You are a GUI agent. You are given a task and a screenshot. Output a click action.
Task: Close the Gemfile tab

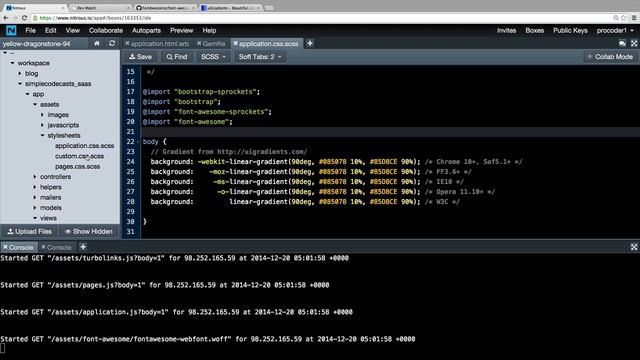(x=199, y=43)
